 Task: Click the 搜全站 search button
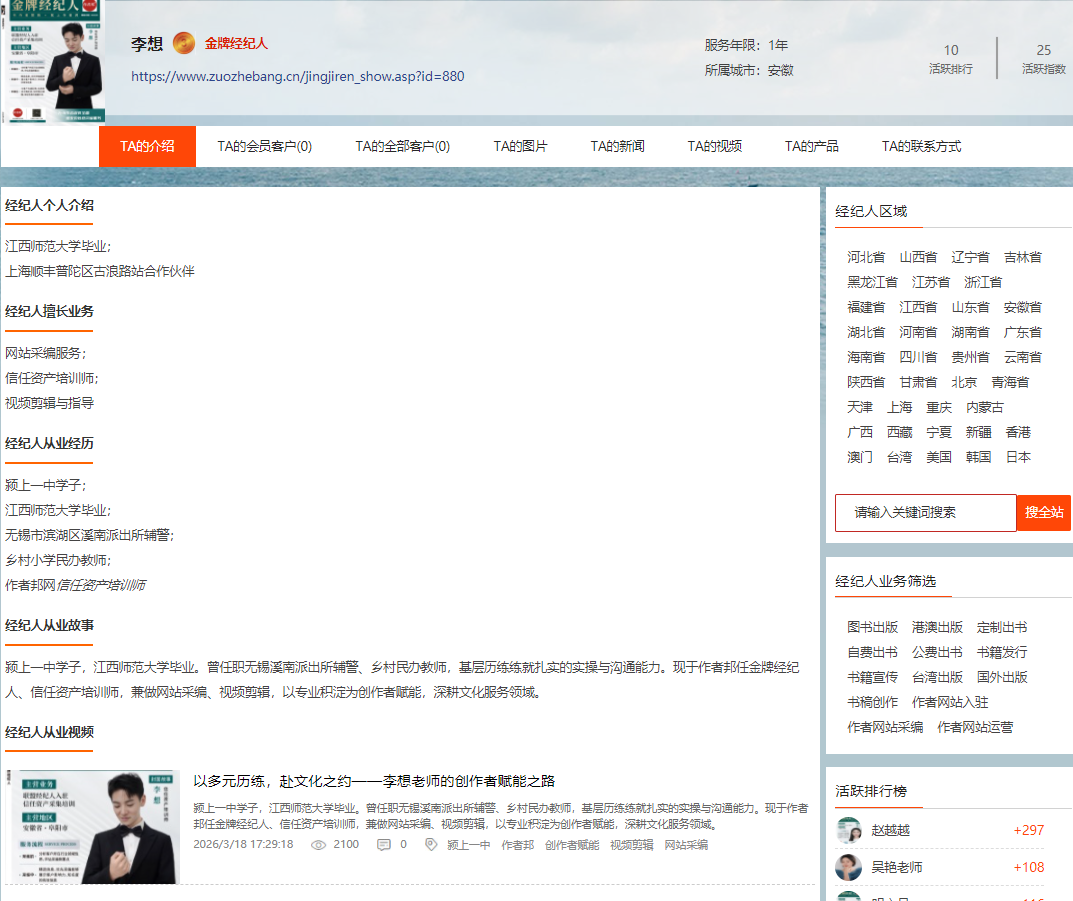pos(1044,512)
